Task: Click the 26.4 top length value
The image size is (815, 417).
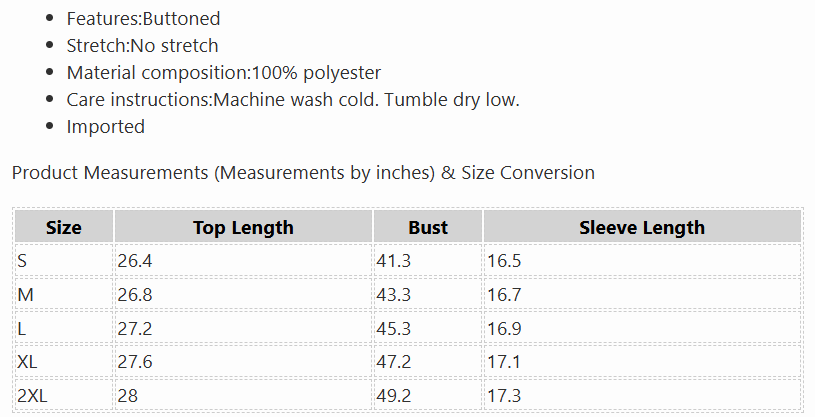Action: [135, 260]
